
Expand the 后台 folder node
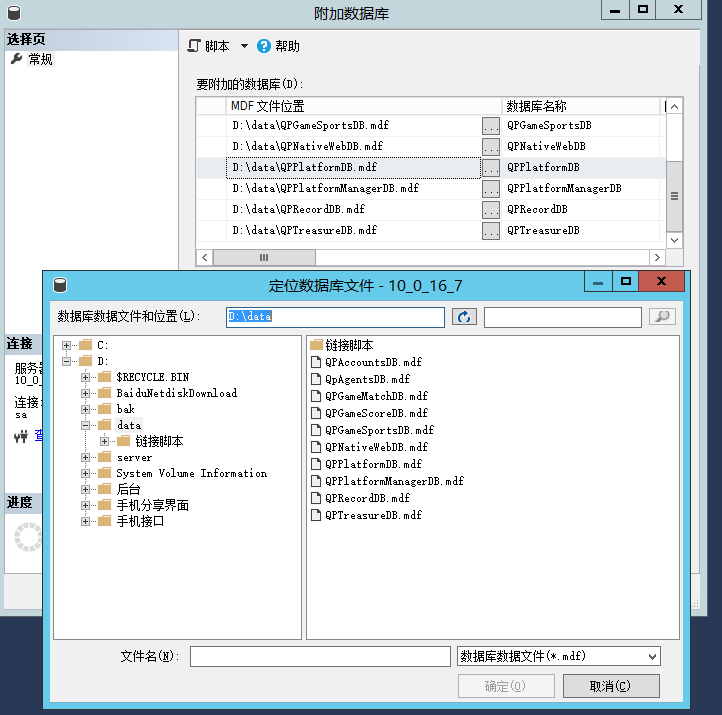[x=85, y=489]
